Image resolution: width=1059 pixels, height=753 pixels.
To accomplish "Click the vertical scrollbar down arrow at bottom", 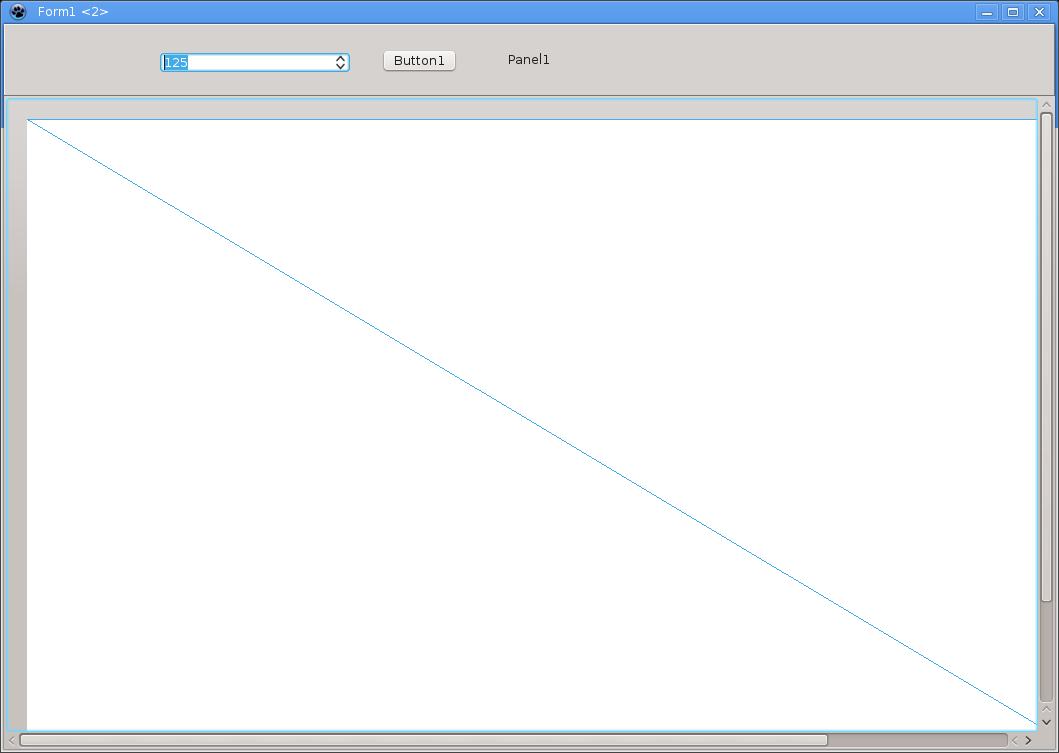I will 1047,722.
